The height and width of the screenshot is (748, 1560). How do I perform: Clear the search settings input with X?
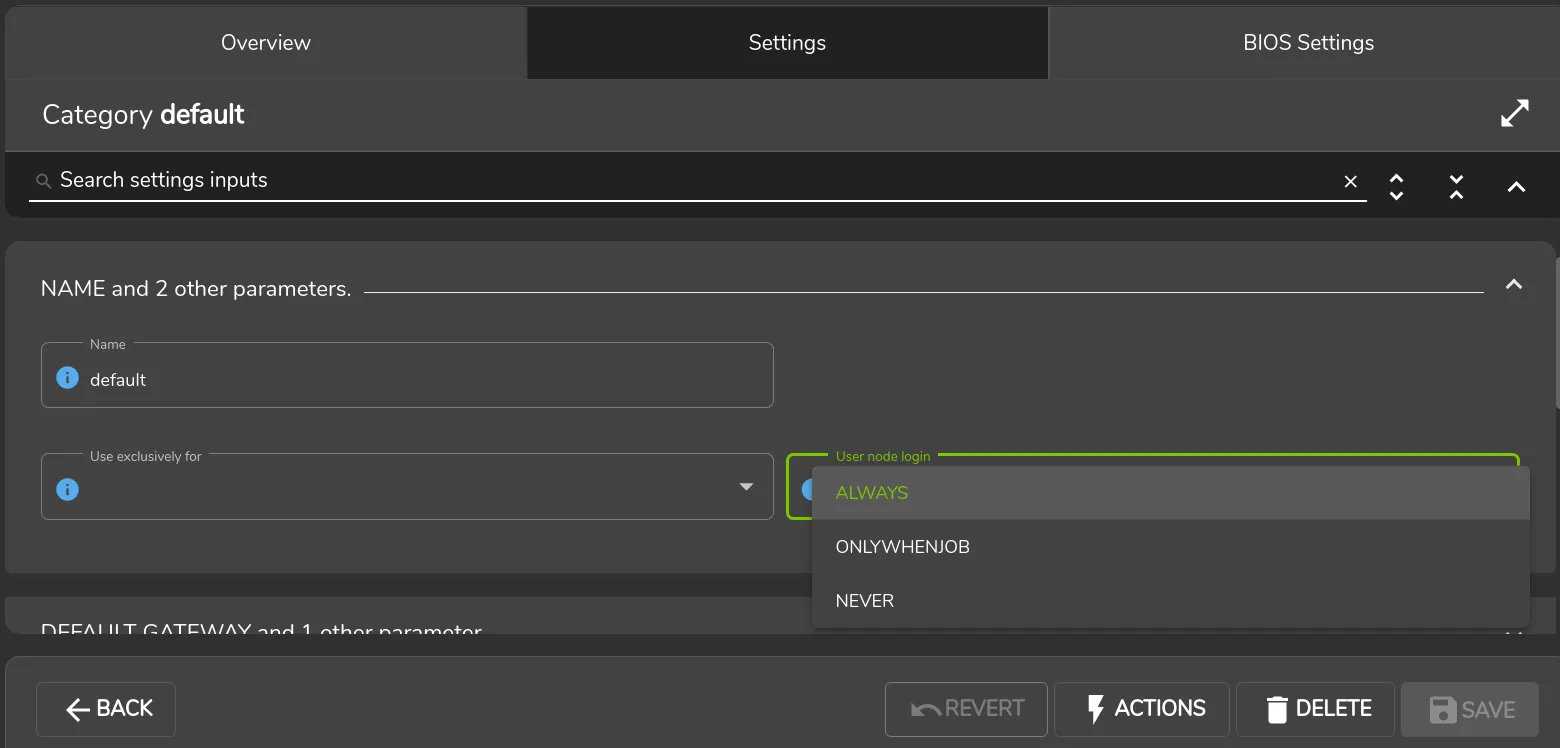click(1350, 181)
